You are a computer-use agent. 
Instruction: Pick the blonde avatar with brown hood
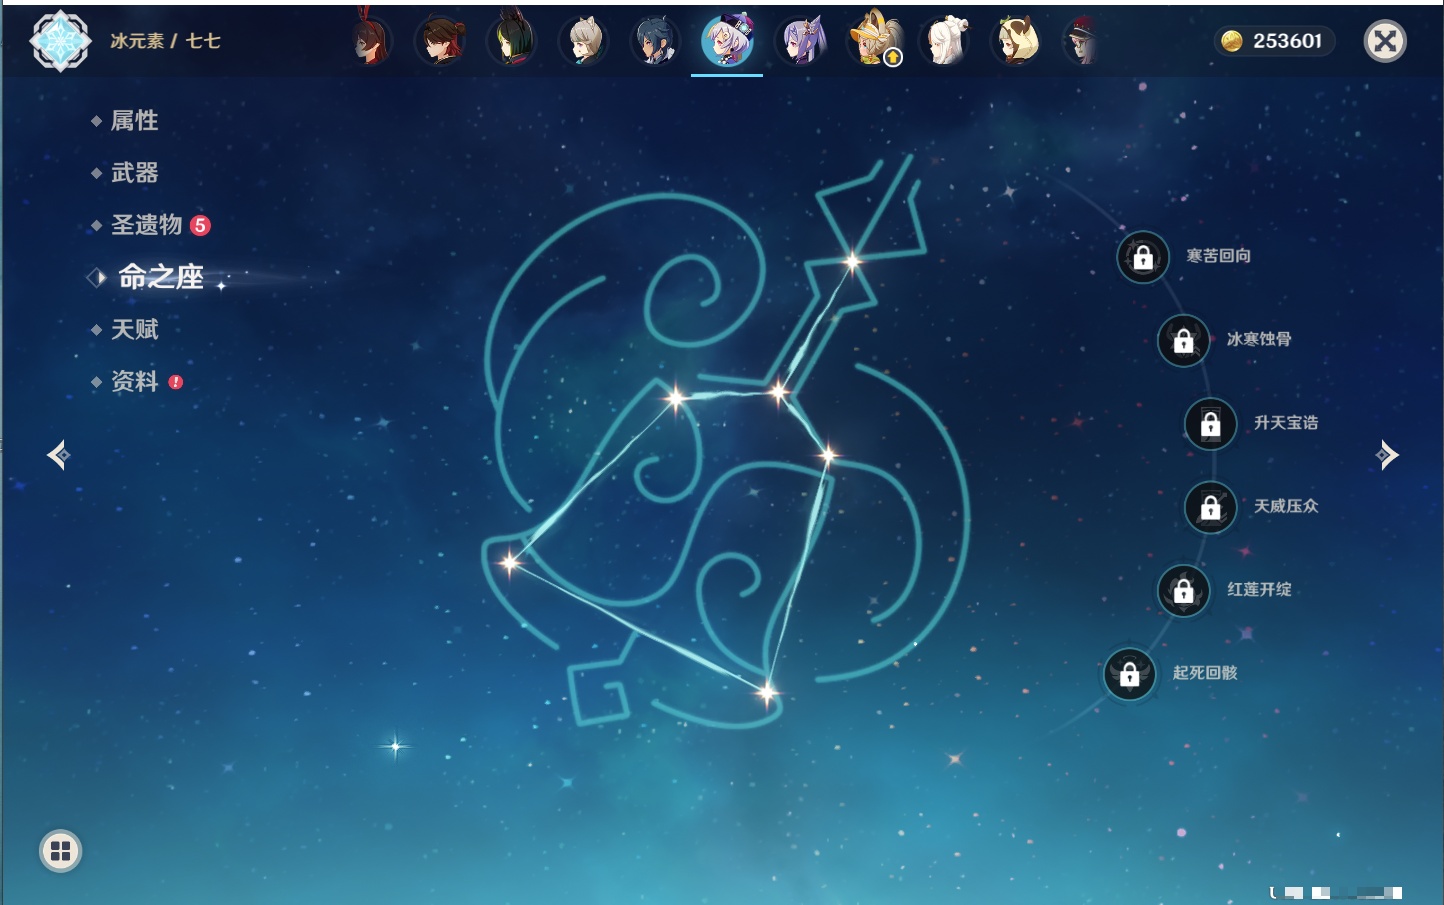coord(1017,41)
